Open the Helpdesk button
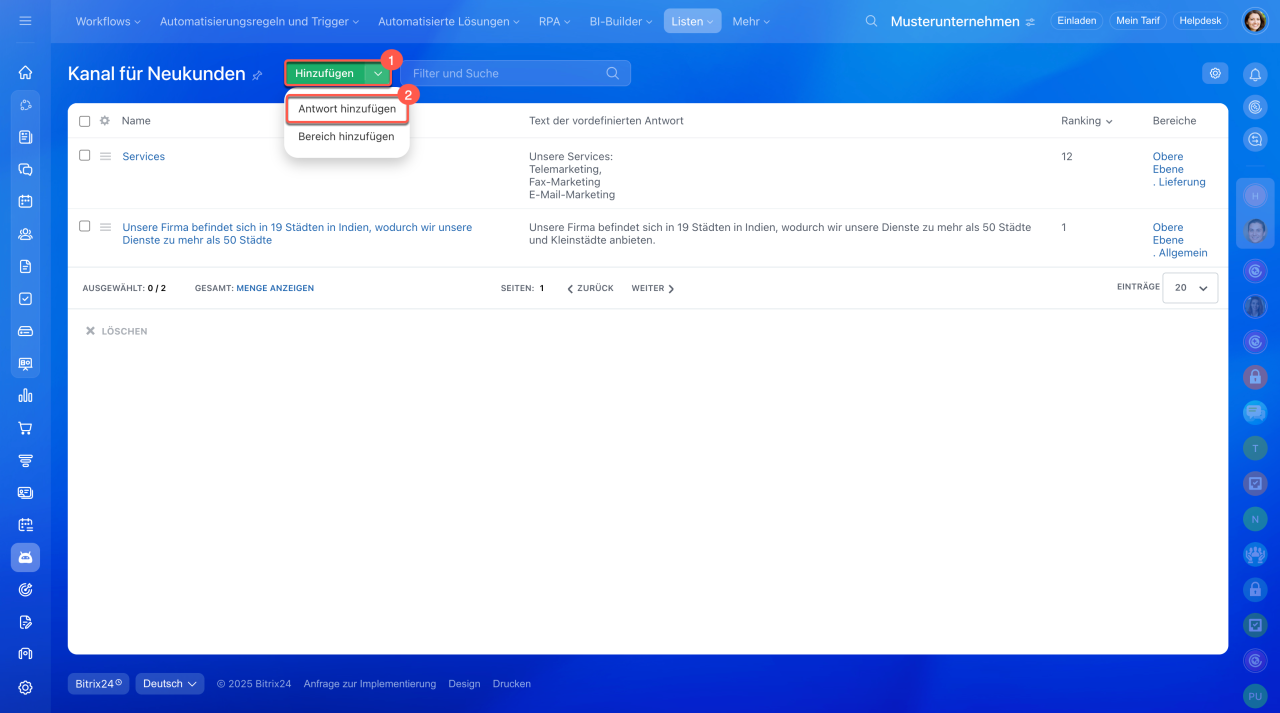The image size is (1280, 713). coord(1201,21)
